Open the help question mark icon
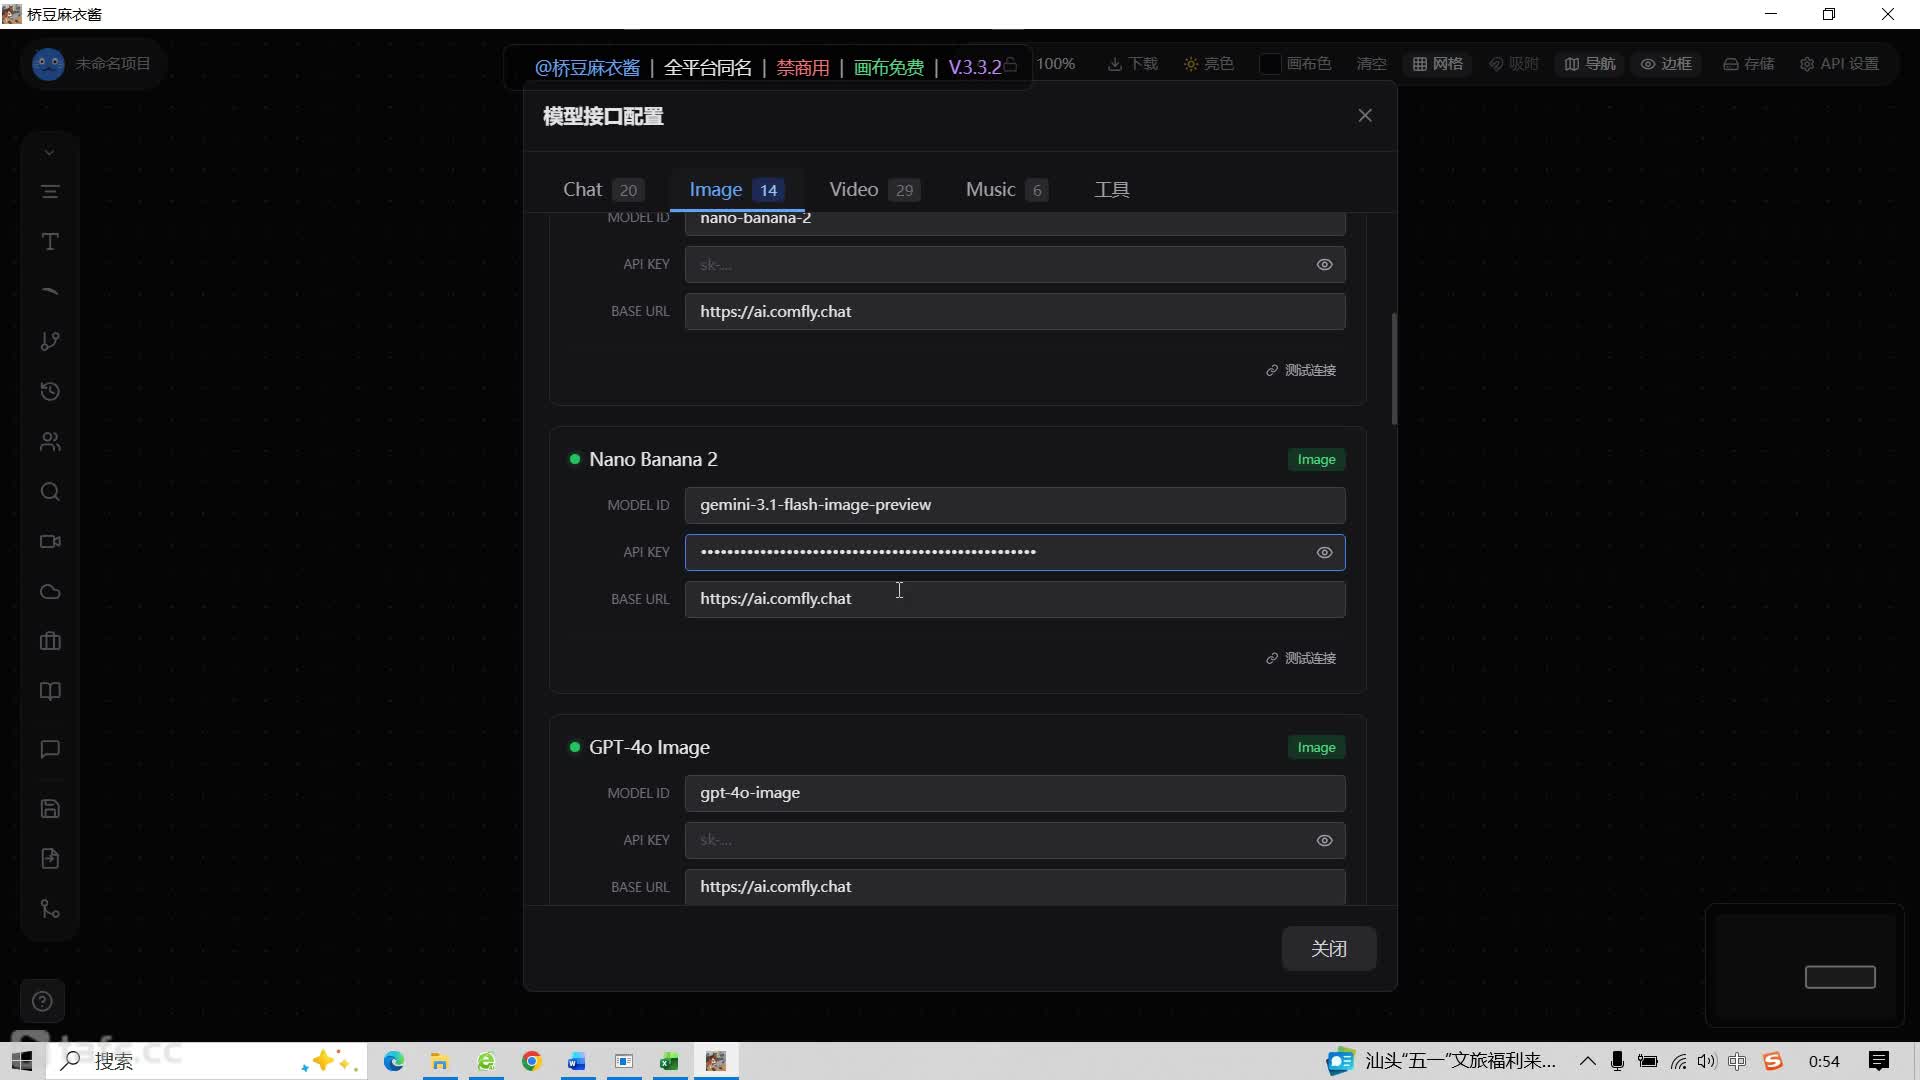Screen dimensions: 1920x1080 [42, 1001]
